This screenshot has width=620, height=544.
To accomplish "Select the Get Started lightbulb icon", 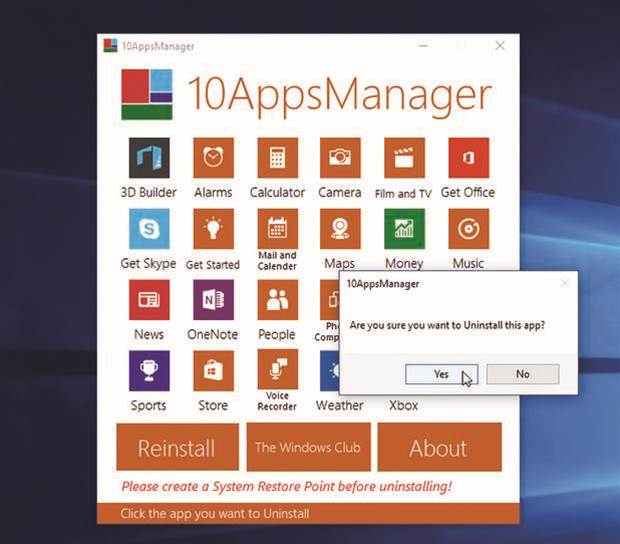I will pyautogui.click(x=213, y=229).
